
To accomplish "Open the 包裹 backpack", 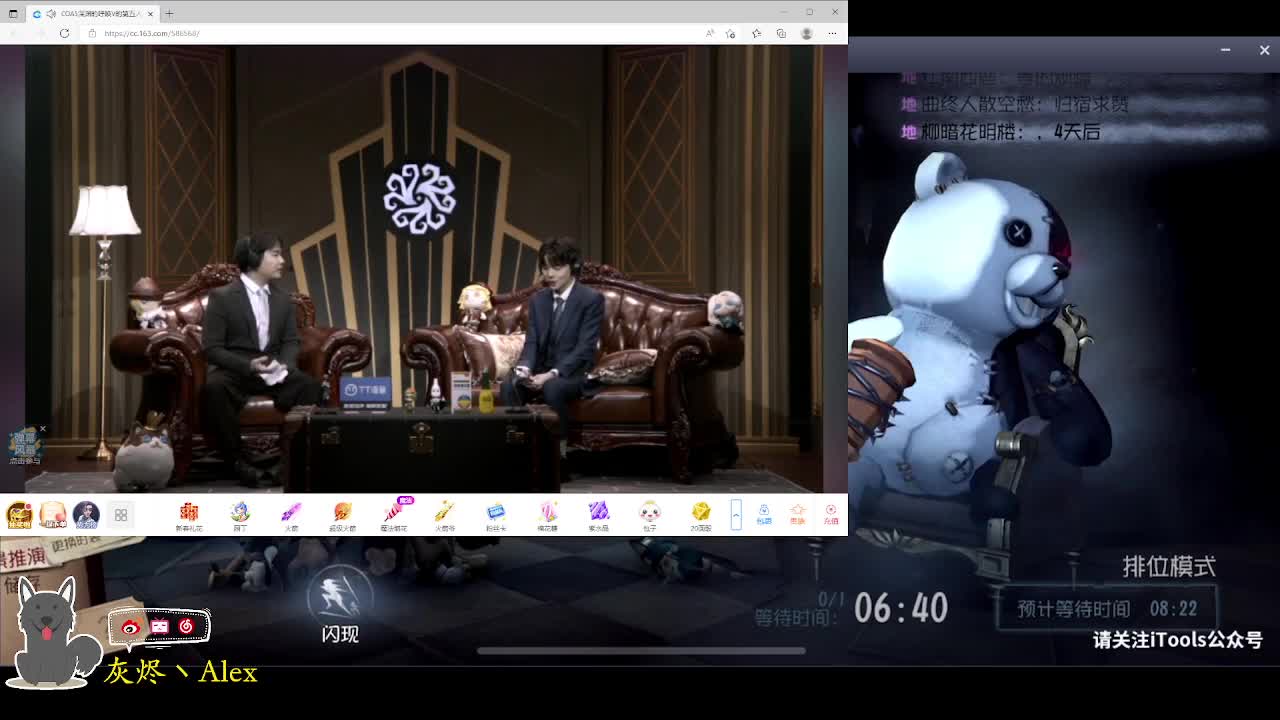I will (x=764, y=514).
